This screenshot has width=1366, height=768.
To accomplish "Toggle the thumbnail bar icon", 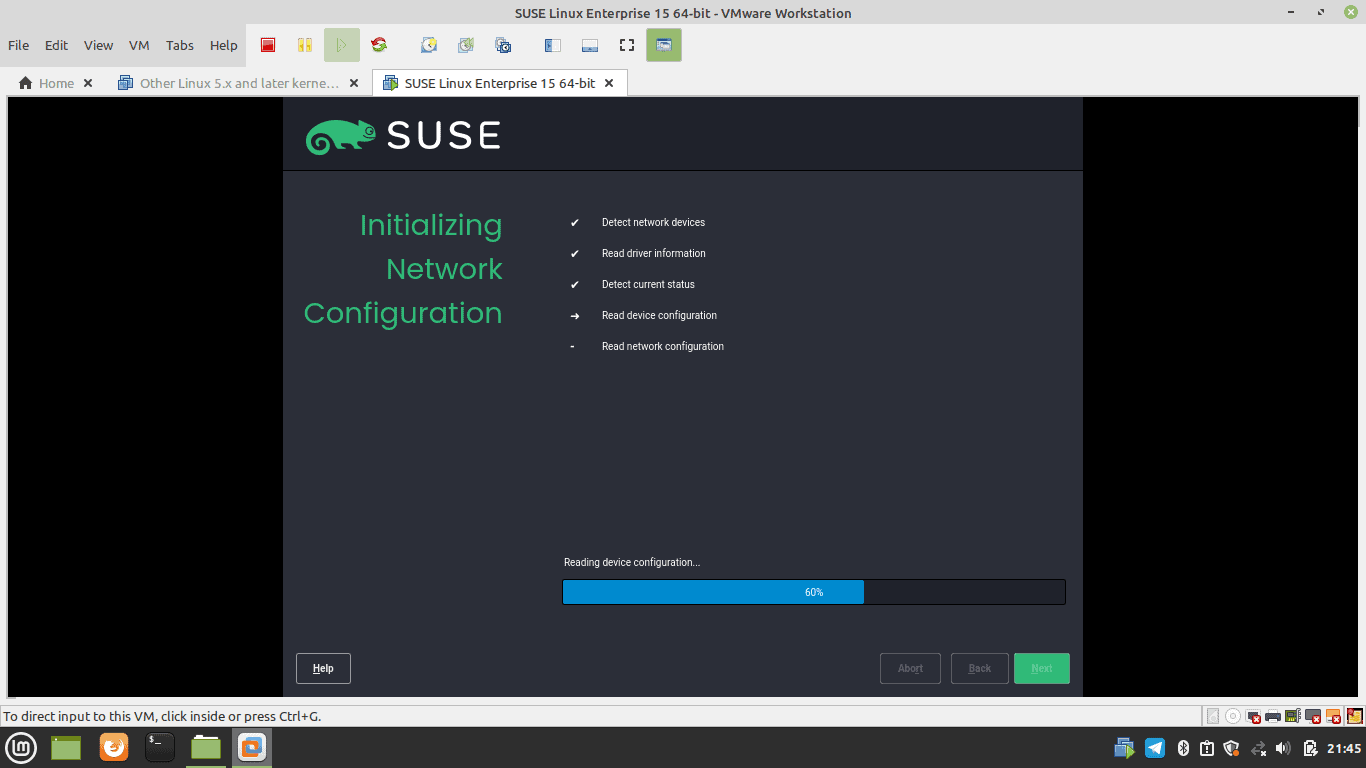I will tap(590, 45).
